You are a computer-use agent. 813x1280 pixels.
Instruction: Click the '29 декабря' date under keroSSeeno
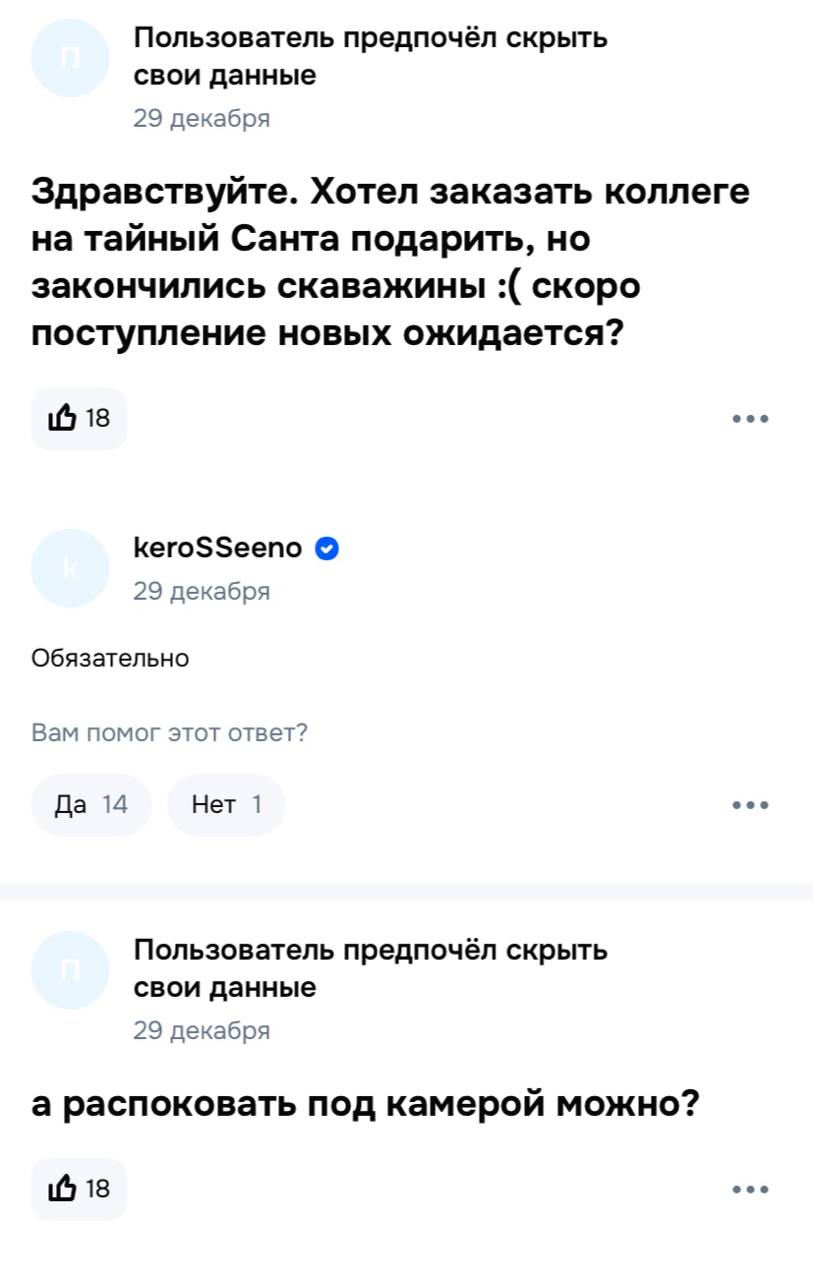pos(202,591)
